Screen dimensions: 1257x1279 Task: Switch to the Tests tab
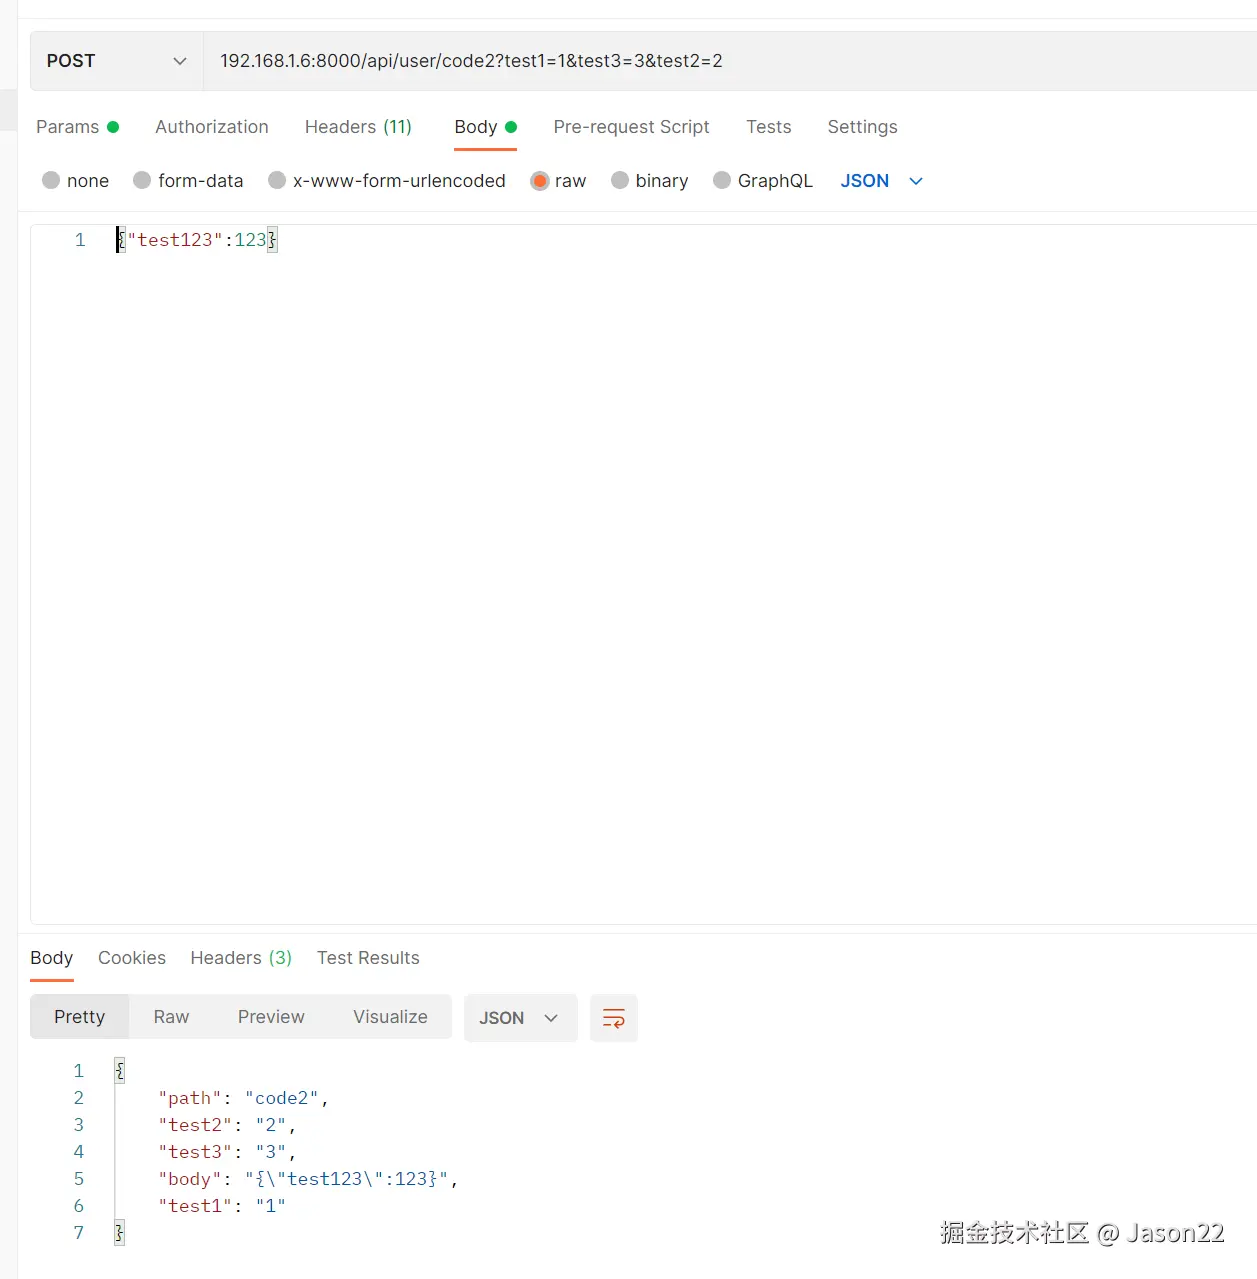click(x=768, y=127)
